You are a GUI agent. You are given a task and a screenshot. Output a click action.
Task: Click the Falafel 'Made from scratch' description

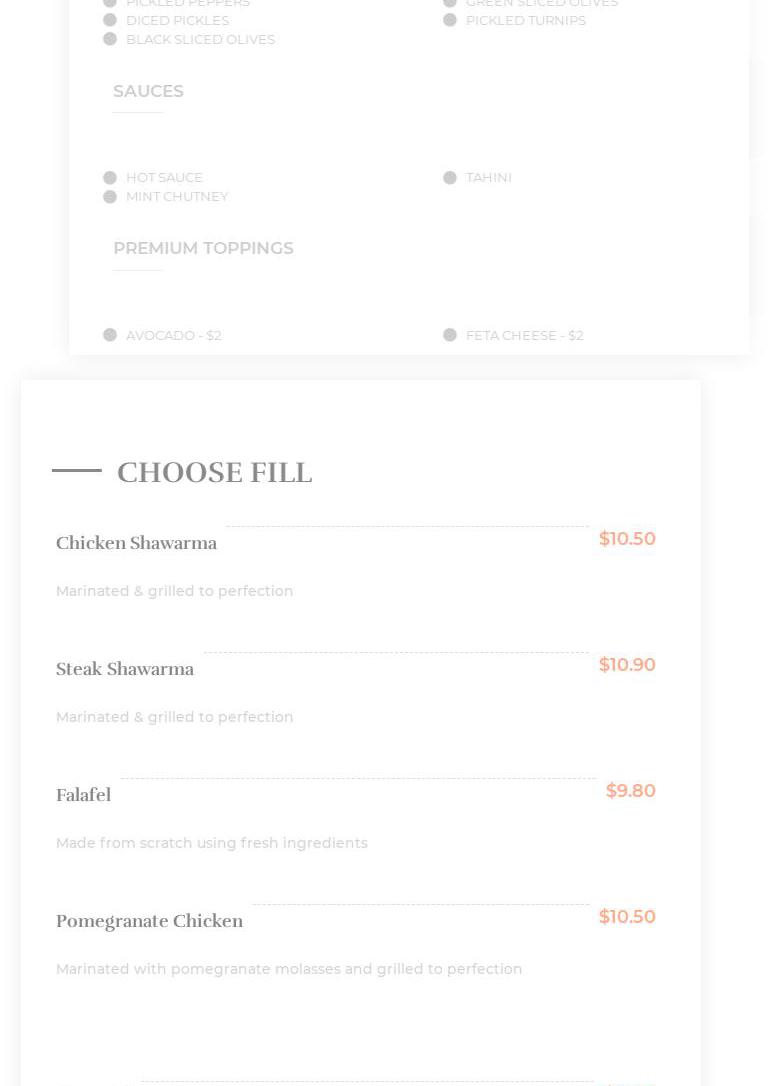[211, 843]
